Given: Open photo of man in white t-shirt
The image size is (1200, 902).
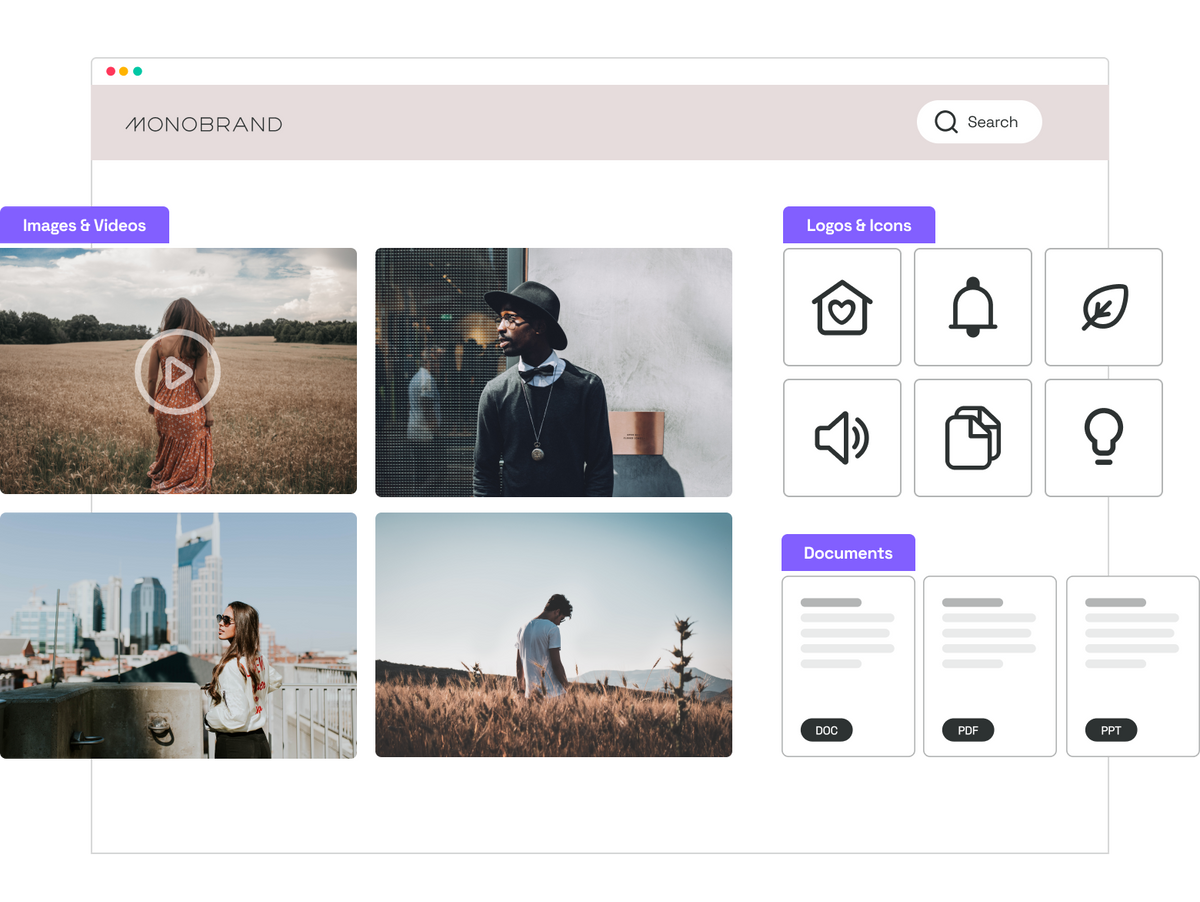Looking at the screenshot, I should [553, 636].
